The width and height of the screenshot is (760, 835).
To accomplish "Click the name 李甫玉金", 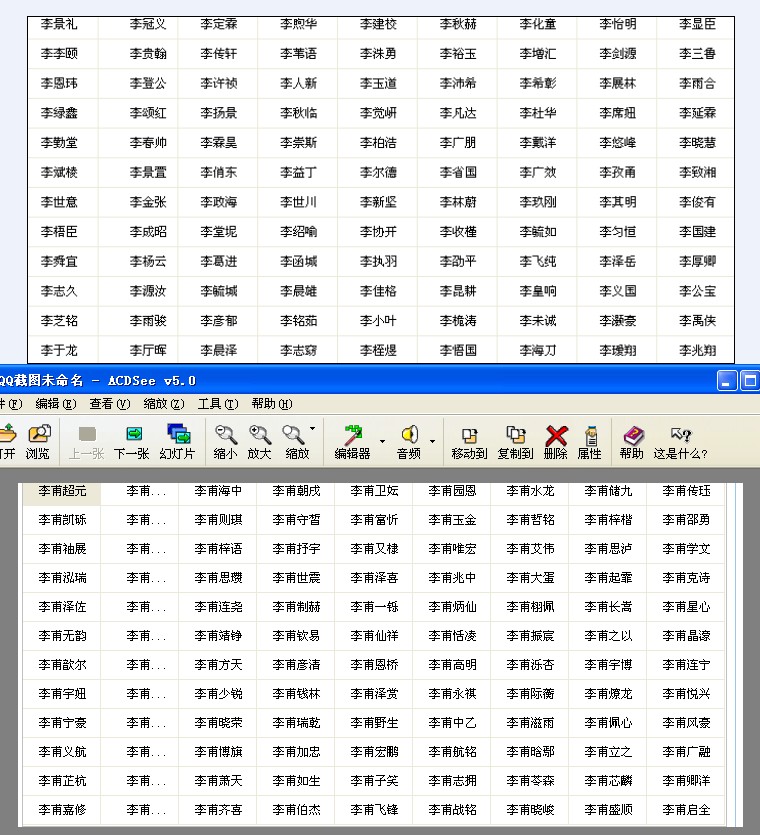I will tap(452, 520).
